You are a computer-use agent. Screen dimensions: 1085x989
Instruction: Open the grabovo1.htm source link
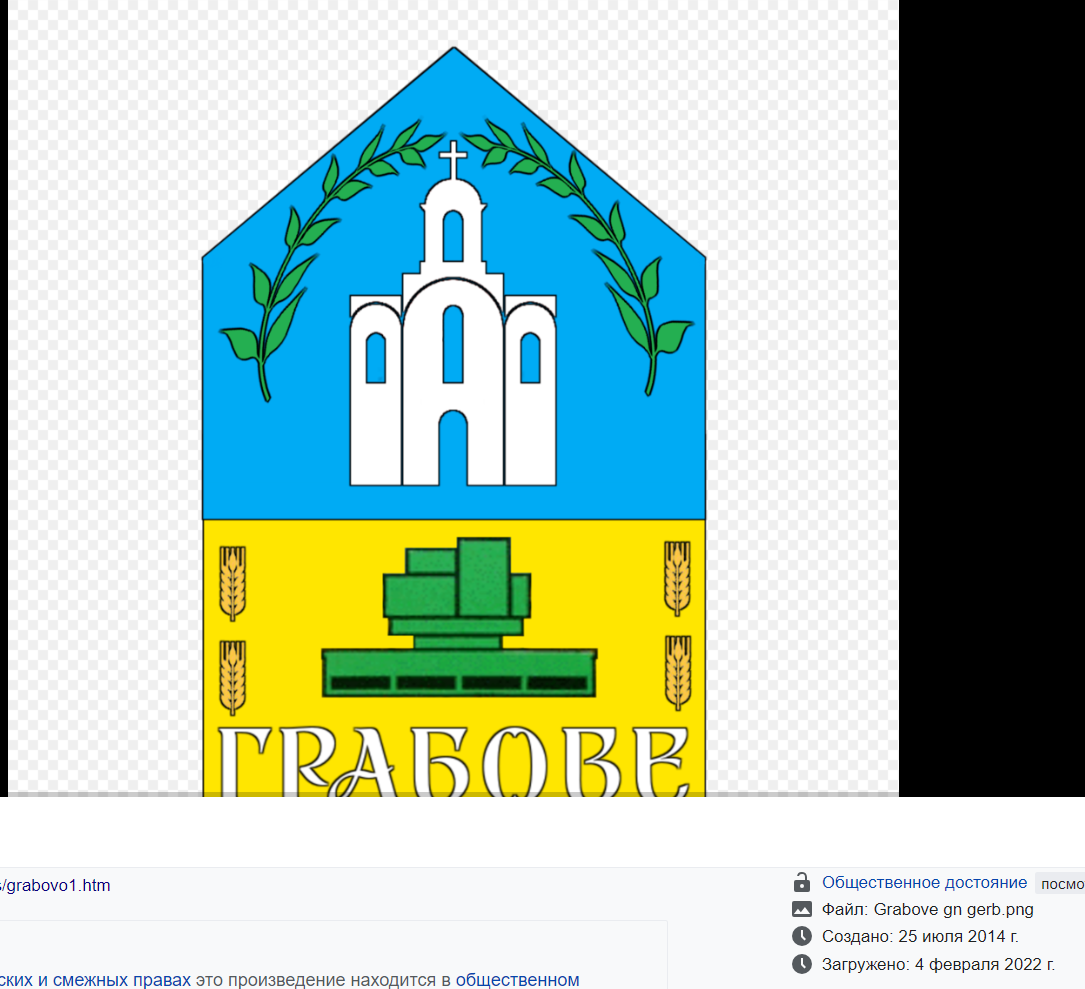tap(55, 885)
